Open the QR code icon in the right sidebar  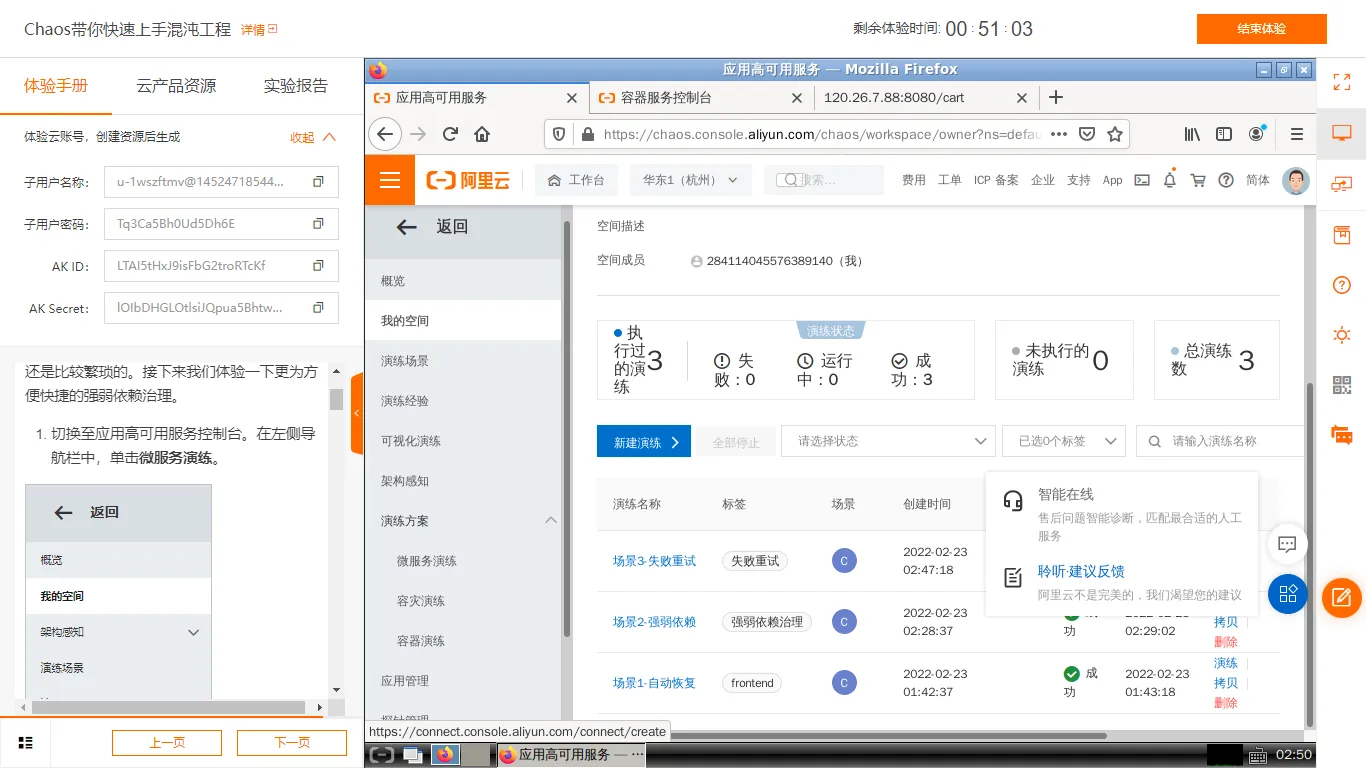point(1342,385)
